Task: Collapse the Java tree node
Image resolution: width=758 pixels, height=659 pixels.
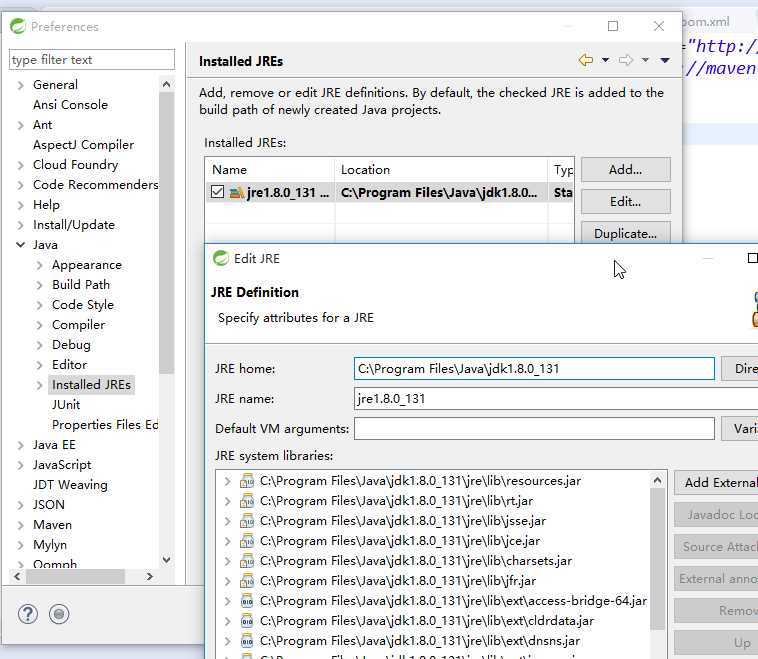Action: [x=20, y=245]
